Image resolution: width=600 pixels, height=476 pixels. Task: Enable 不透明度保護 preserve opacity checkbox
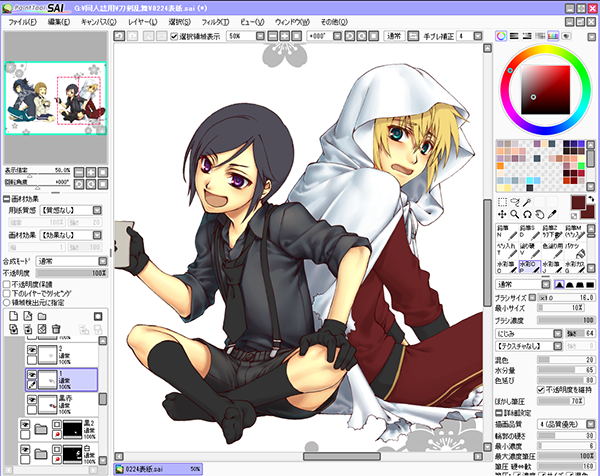7,284
